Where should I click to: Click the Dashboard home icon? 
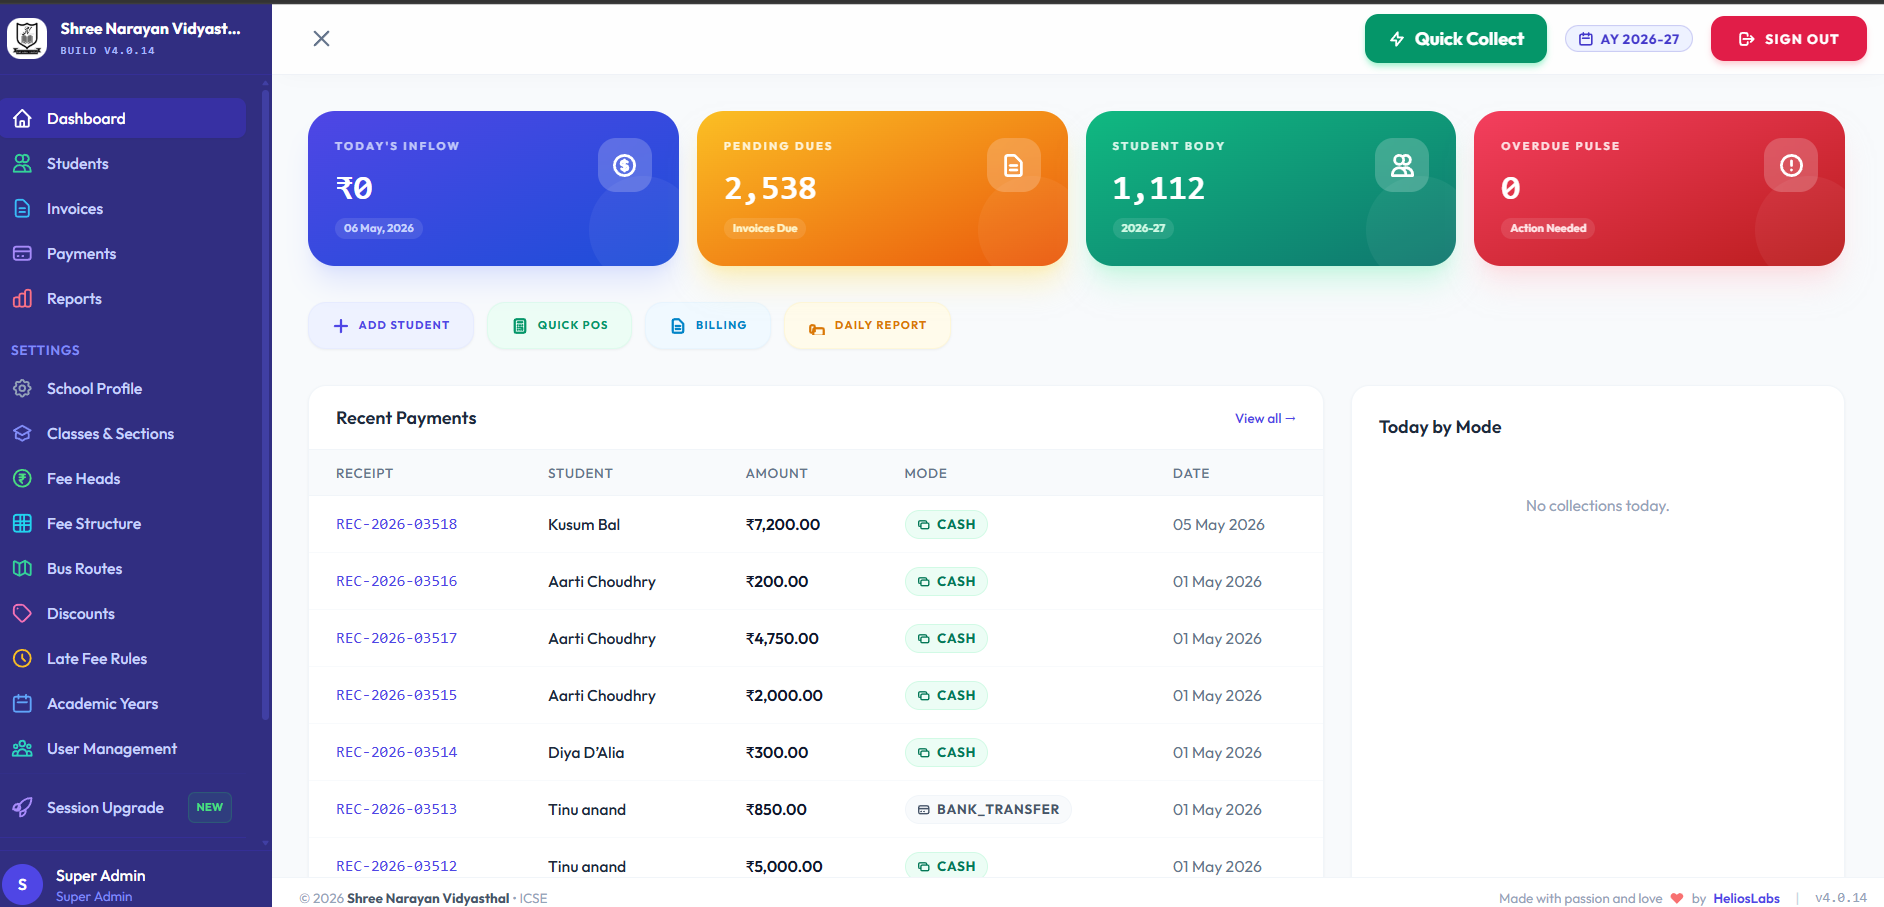pos(22,118)
